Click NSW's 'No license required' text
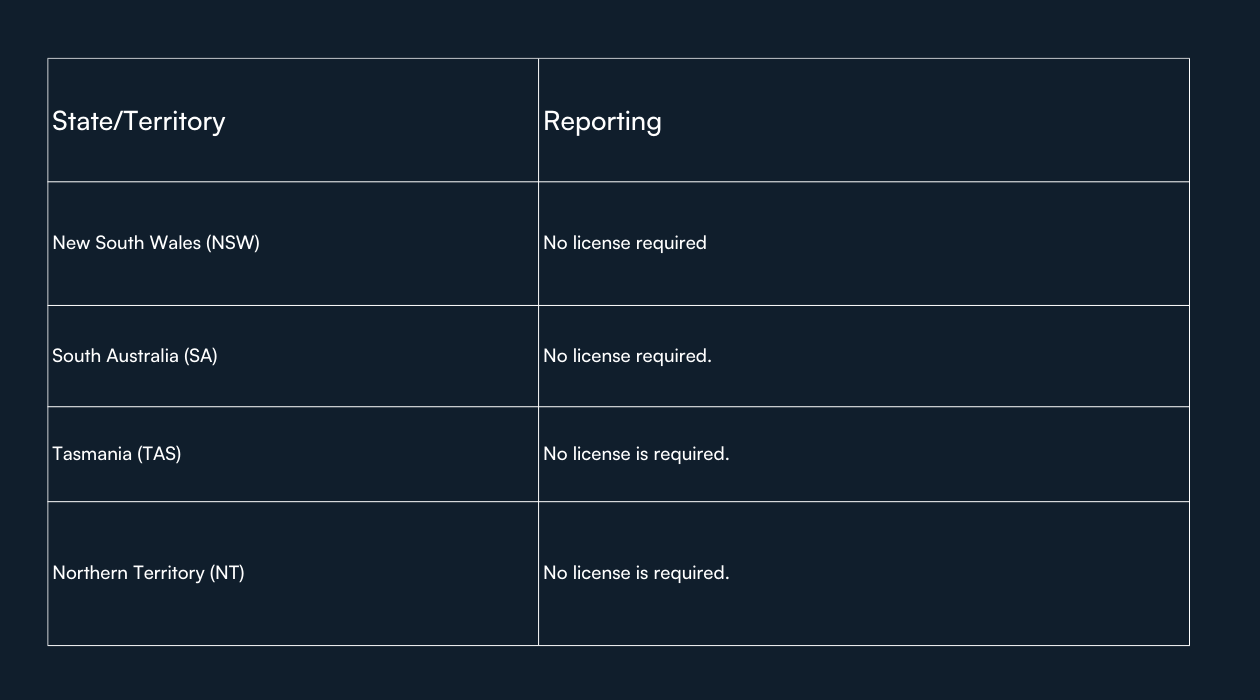This screenshot has height=700, width=1260. coord(625,243)
